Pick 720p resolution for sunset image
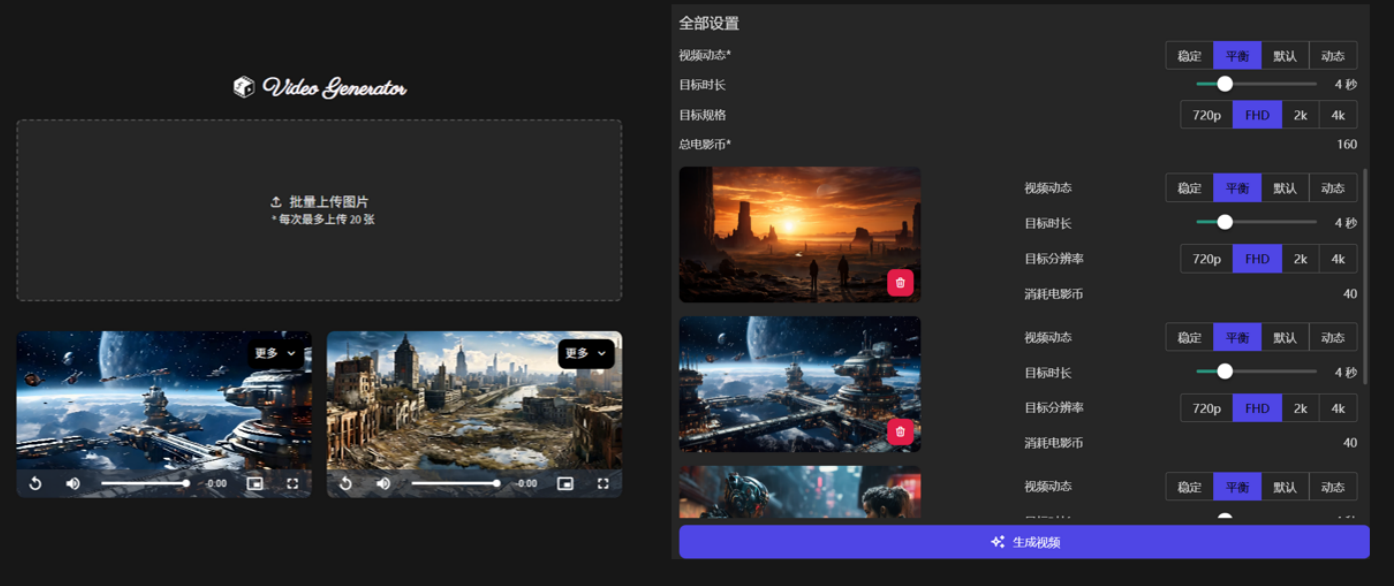Screen dimensions: 1394x586 (1207, 259)
